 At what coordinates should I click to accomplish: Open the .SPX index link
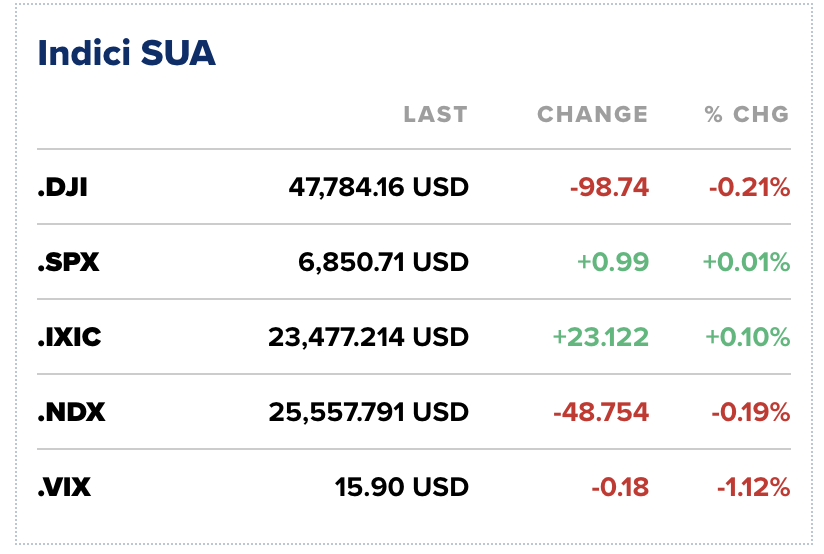[68, 262]
